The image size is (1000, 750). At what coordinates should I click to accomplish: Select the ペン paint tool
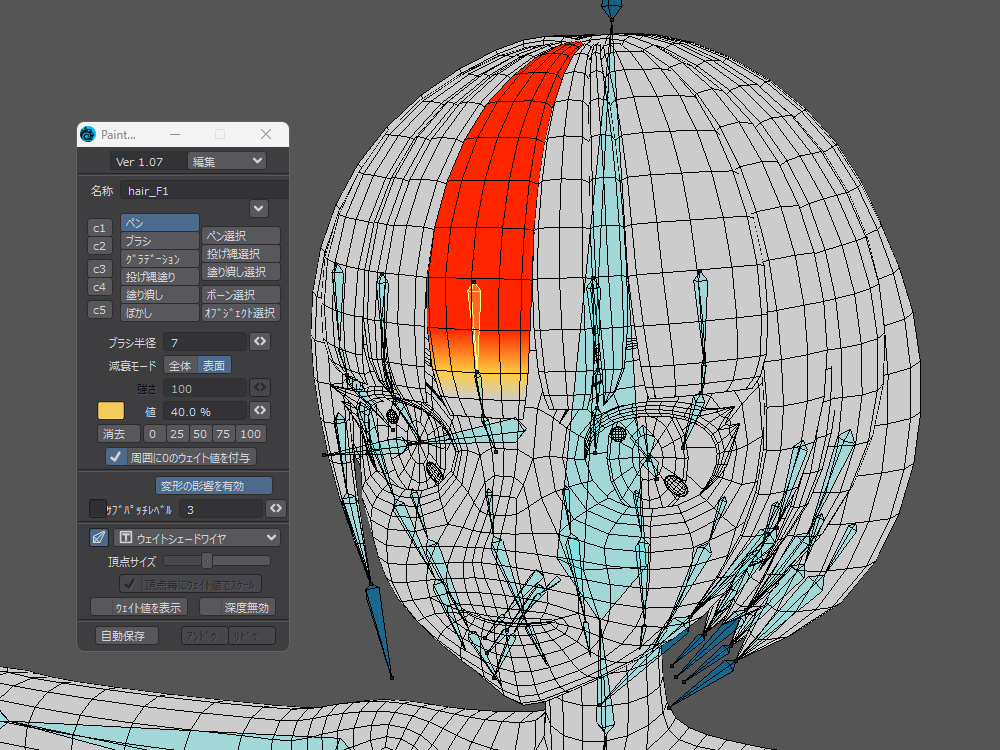tap(159, 222)
